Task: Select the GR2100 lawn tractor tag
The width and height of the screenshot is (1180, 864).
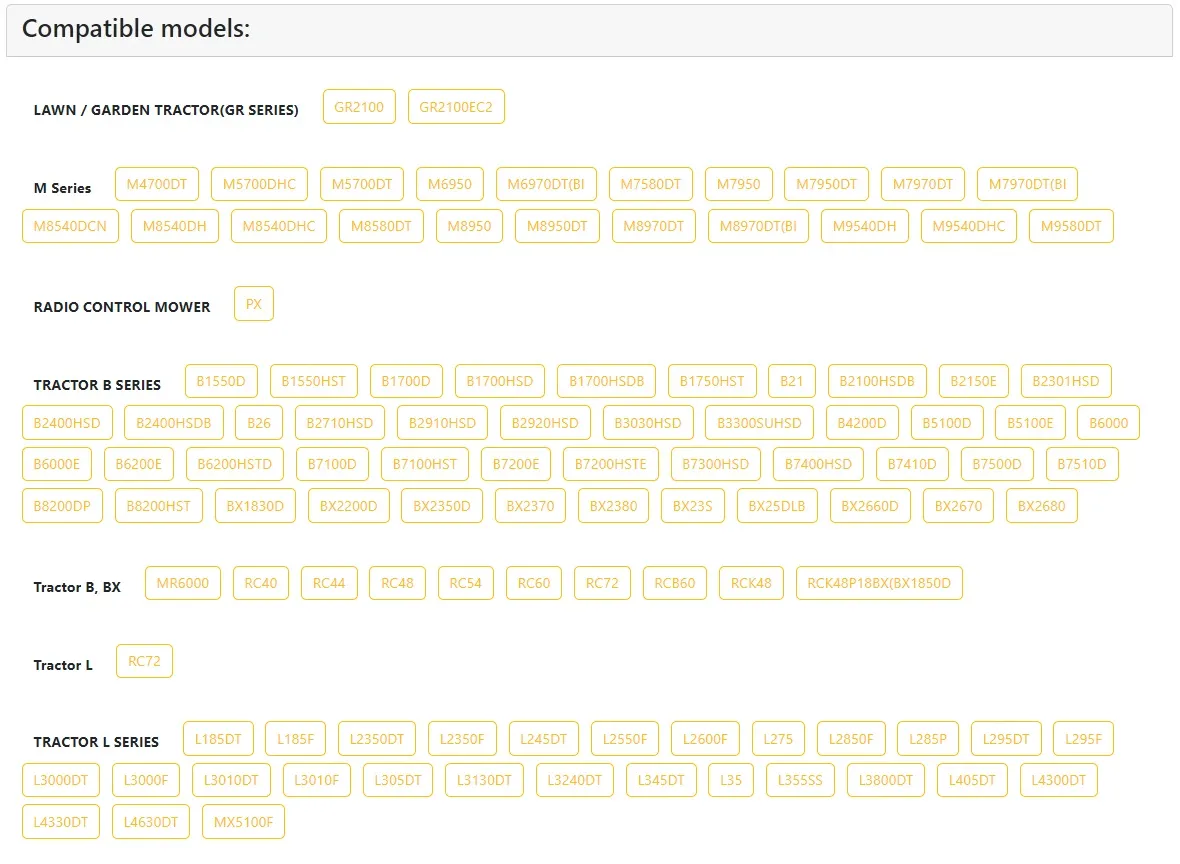Action: [359, 107]
